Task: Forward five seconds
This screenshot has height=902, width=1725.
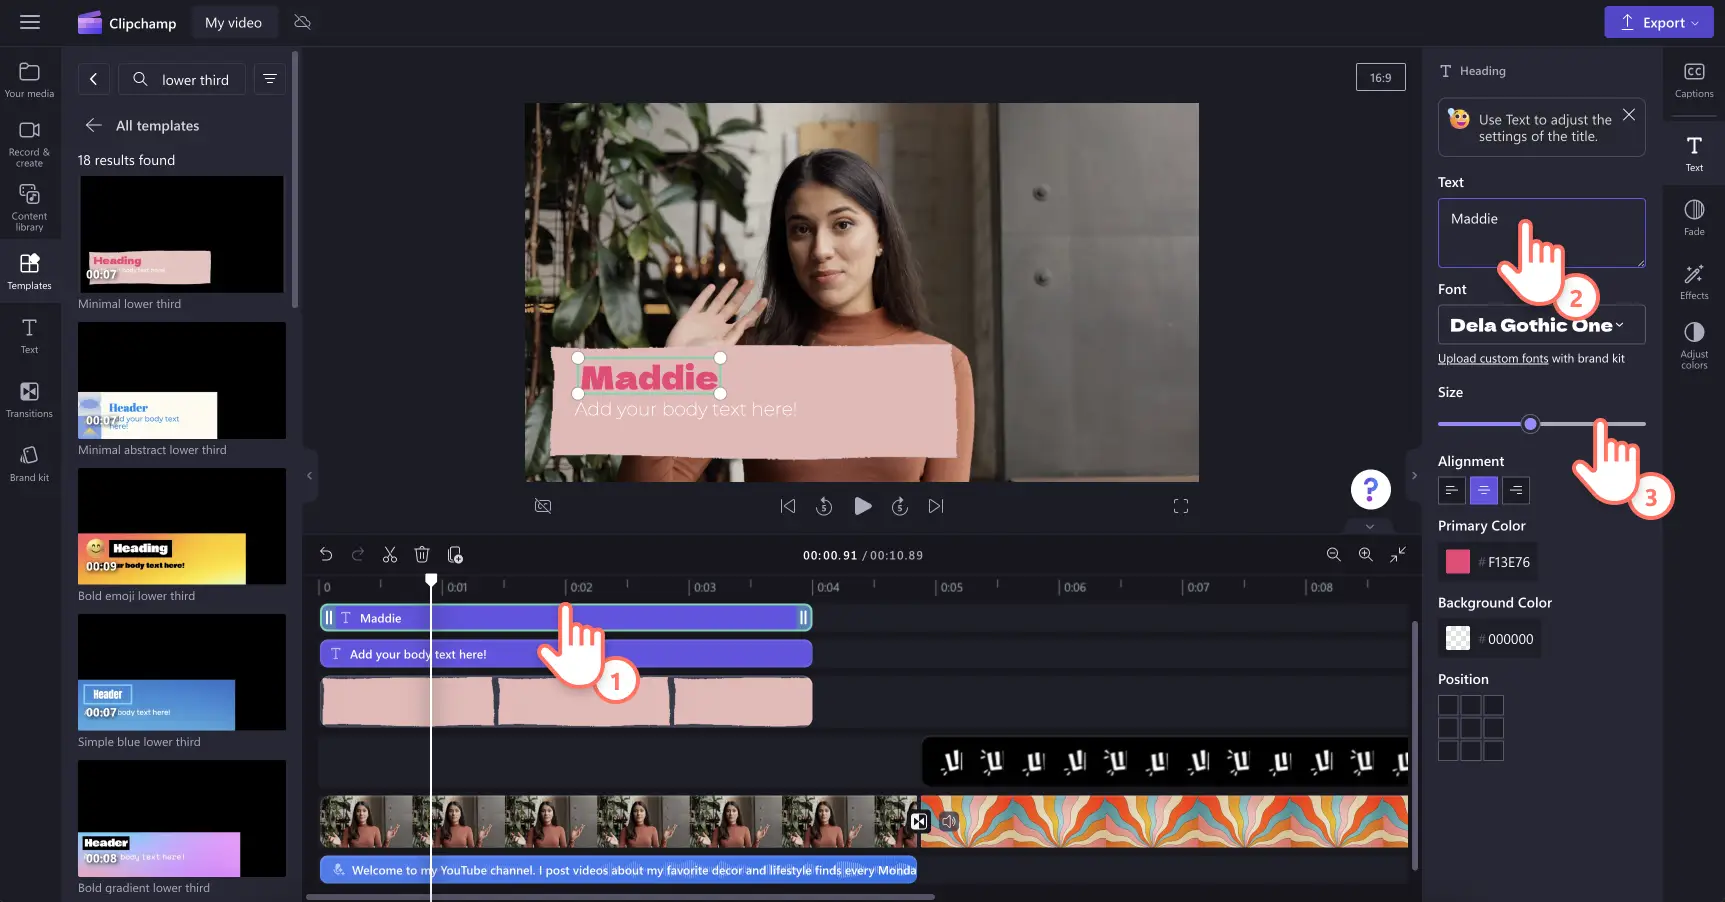Action: (x=899, y=506)
